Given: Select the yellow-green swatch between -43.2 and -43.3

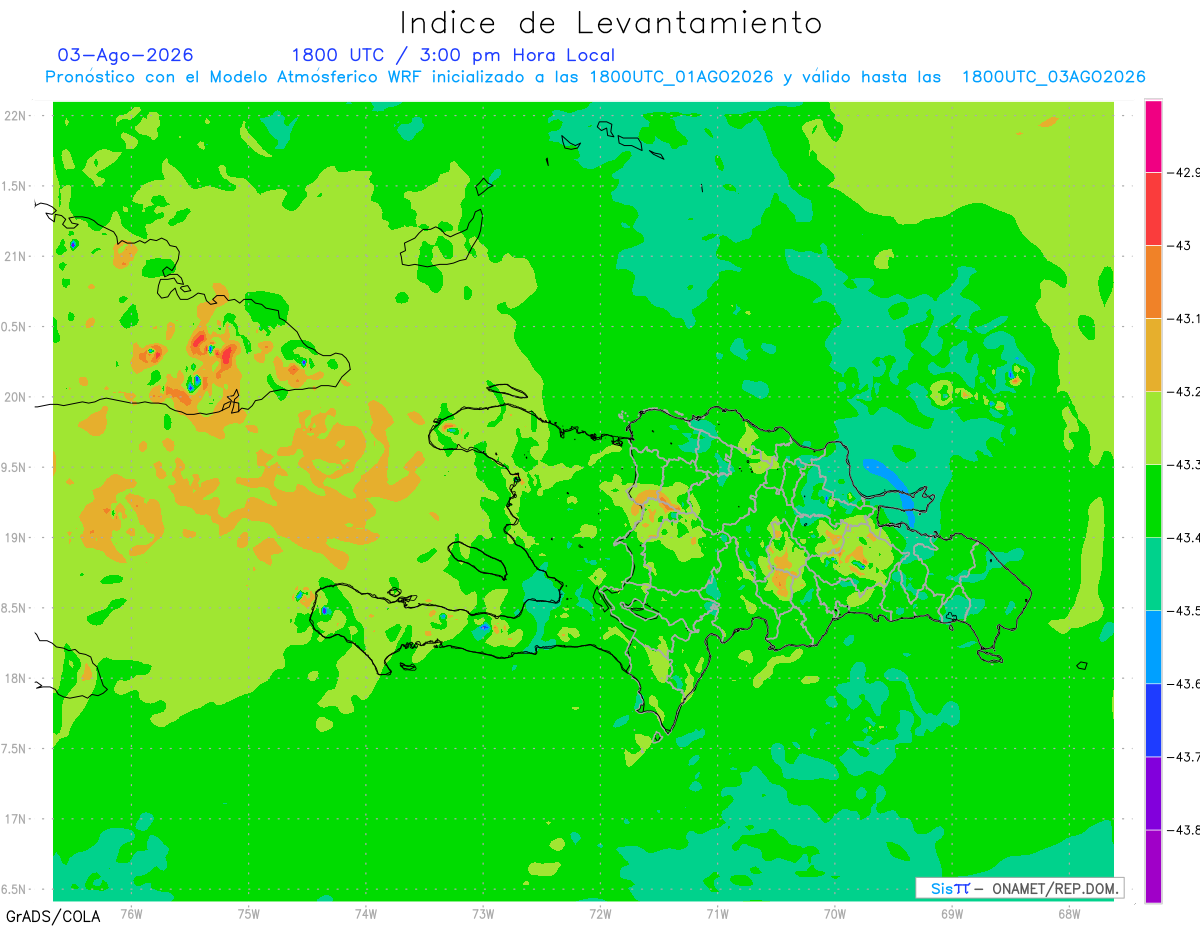Looking at the screenshot, I should (1153, 428).
